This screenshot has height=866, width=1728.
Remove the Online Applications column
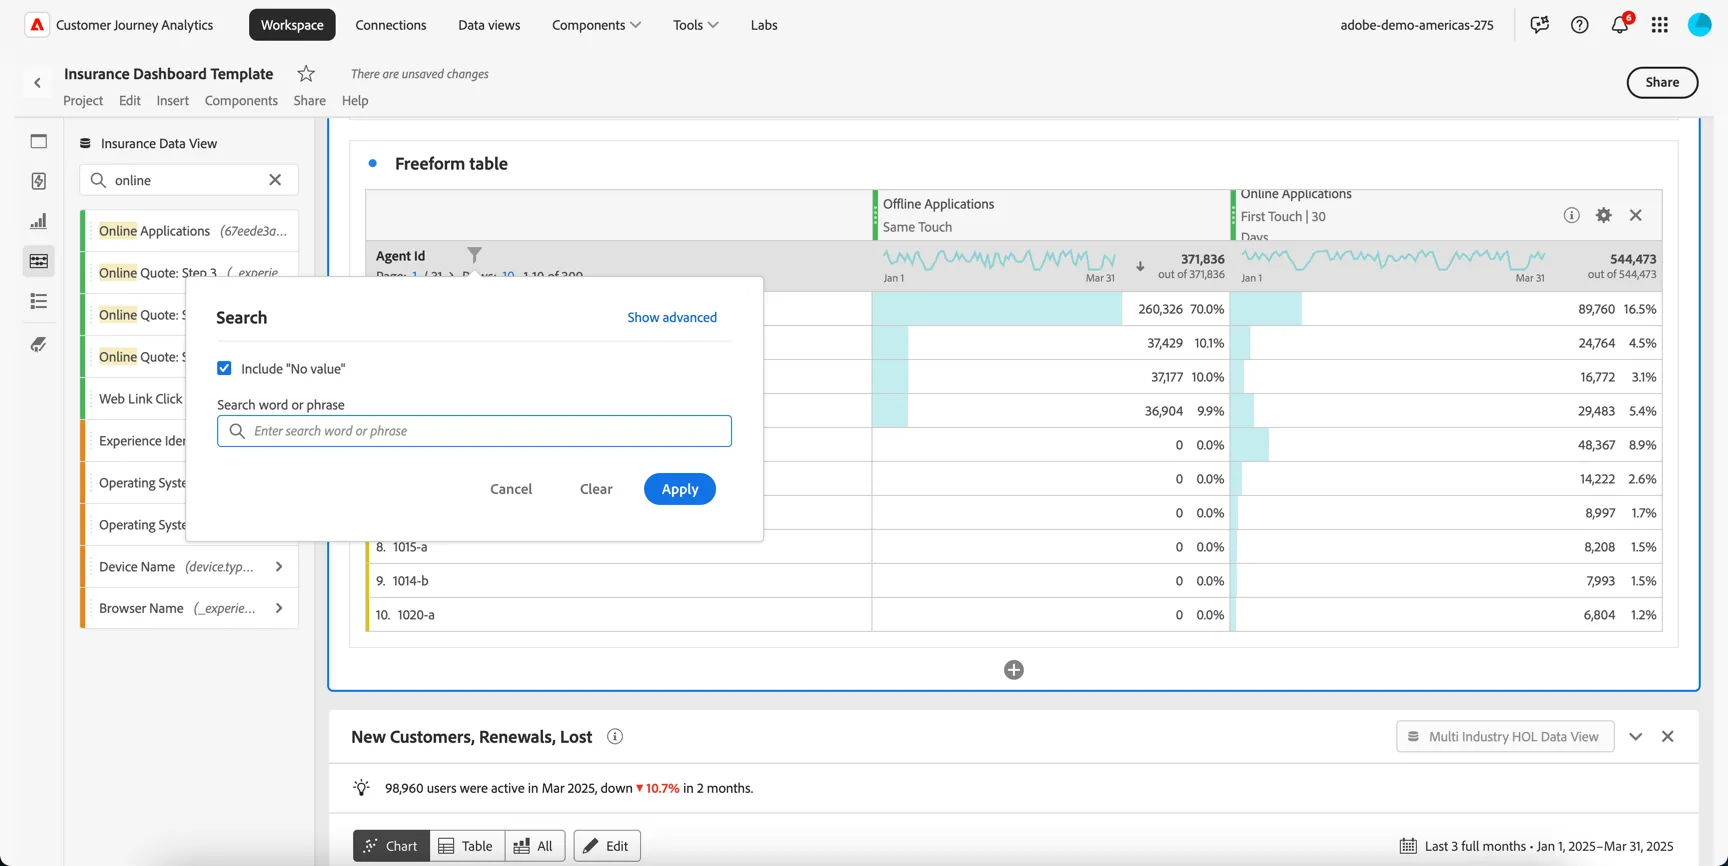1636,215
